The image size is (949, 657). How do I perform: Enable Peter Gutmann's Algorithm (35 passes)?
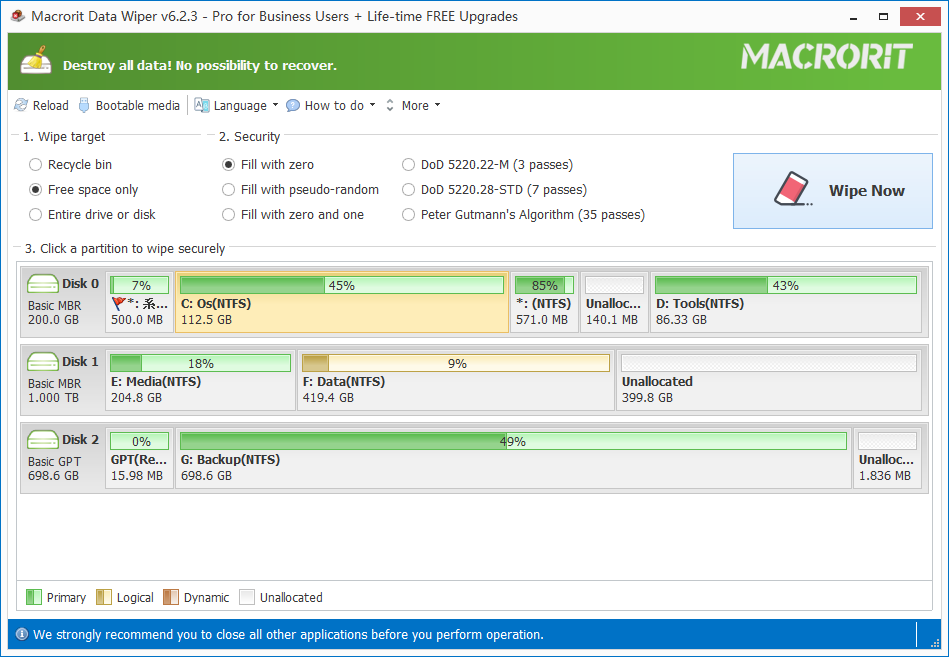408,215
